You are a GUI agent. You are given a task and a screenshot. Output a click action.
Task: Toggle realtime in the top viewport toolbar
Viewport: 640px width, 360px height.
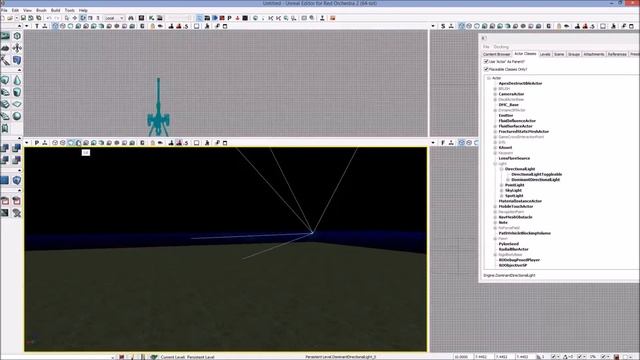44,26
